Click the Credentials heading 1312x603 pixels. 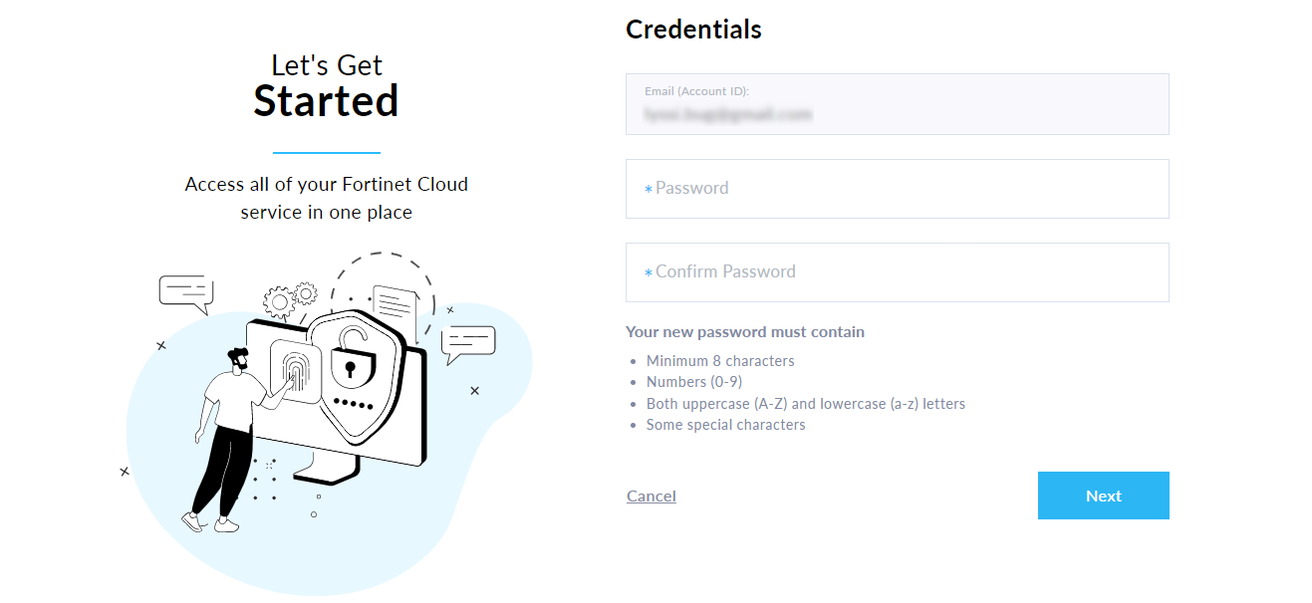(693, 29)
